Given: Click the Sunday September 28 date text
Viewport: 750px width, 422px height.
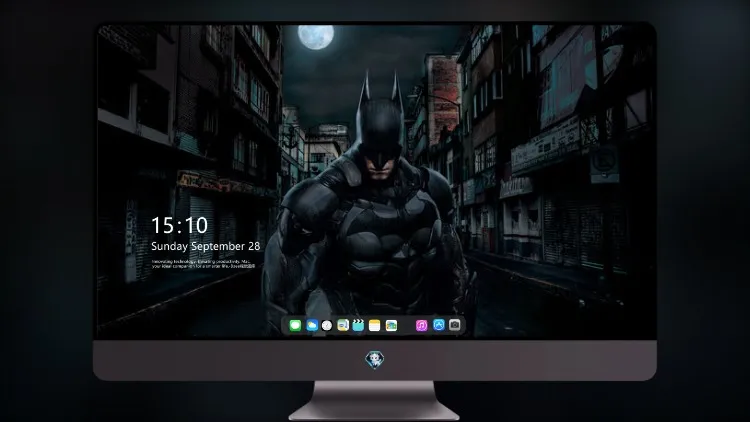Looking at the screenshot, I should [x=206, y=246].
